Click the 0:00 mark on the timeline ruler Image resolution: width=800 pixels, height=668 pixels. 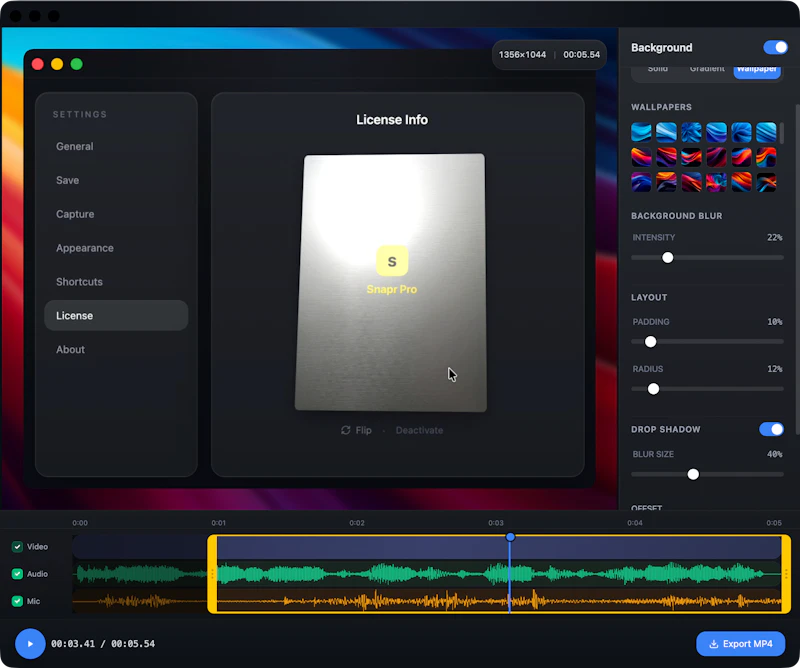coord(80,523)
